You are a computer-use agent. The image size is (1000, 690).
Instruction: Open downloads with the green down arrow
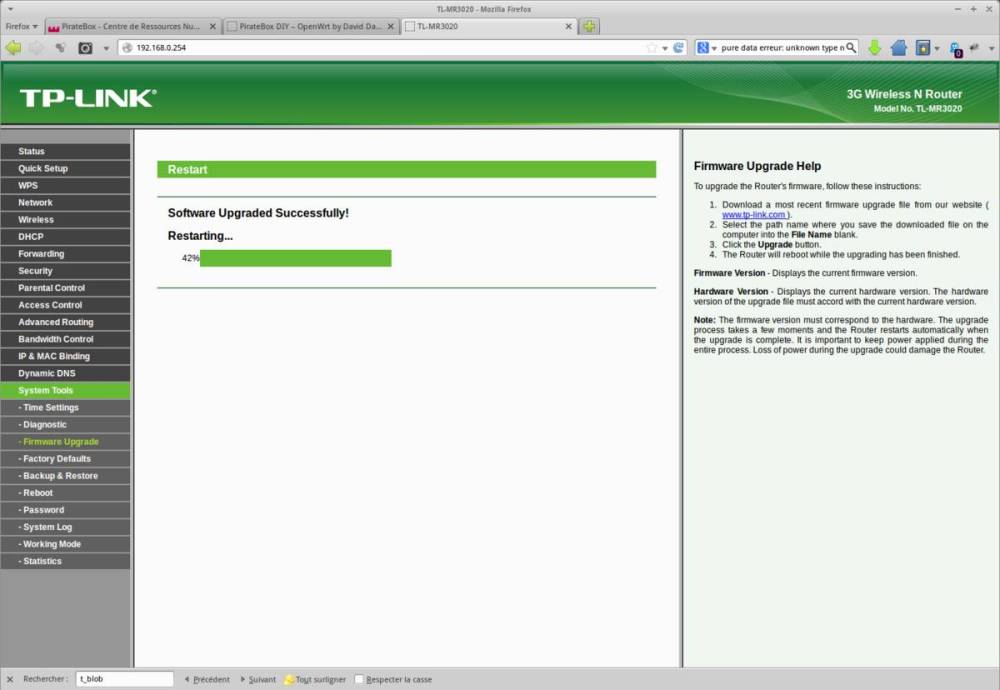(x=875, y=48)
